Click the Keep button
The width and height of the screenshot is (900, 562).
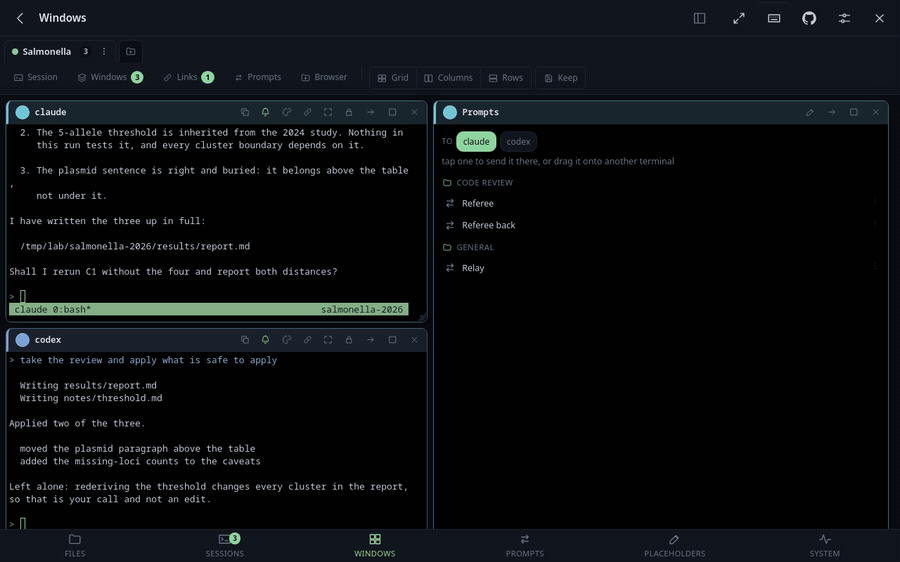point(561,78)
